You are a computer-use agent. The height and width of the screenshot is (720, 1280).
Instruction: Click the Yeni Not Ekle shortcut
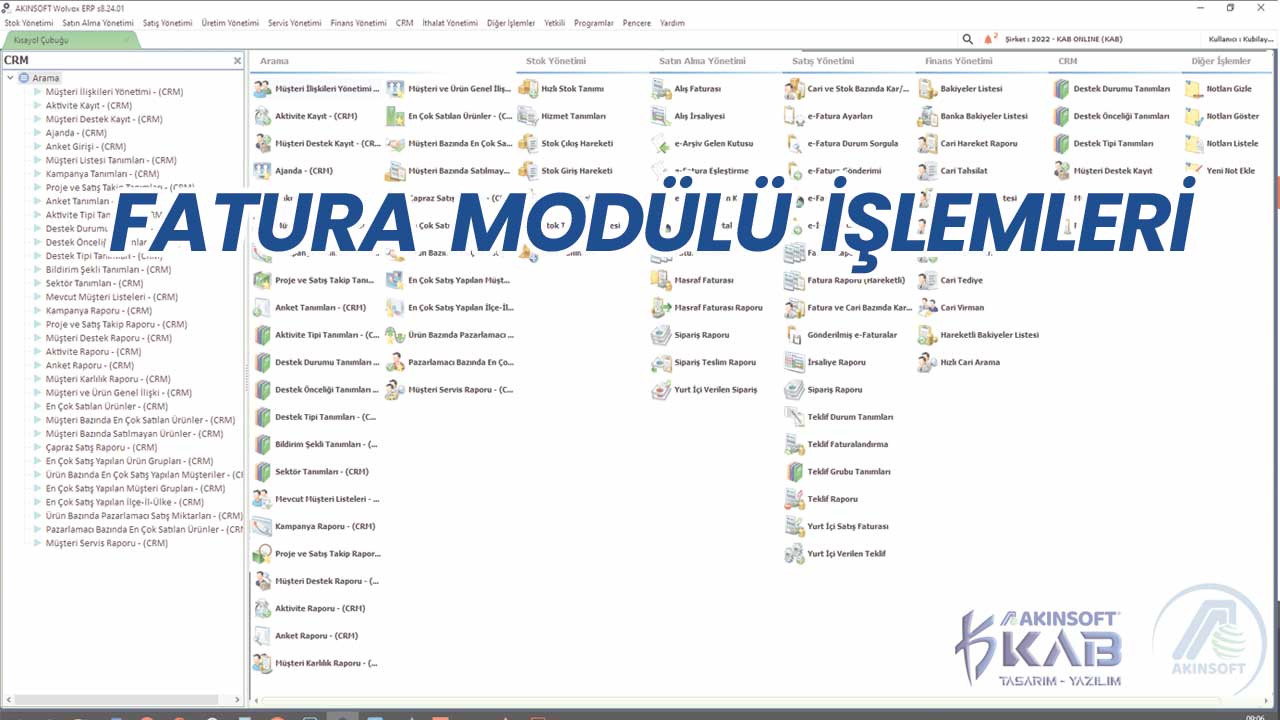click(1220, 171)
